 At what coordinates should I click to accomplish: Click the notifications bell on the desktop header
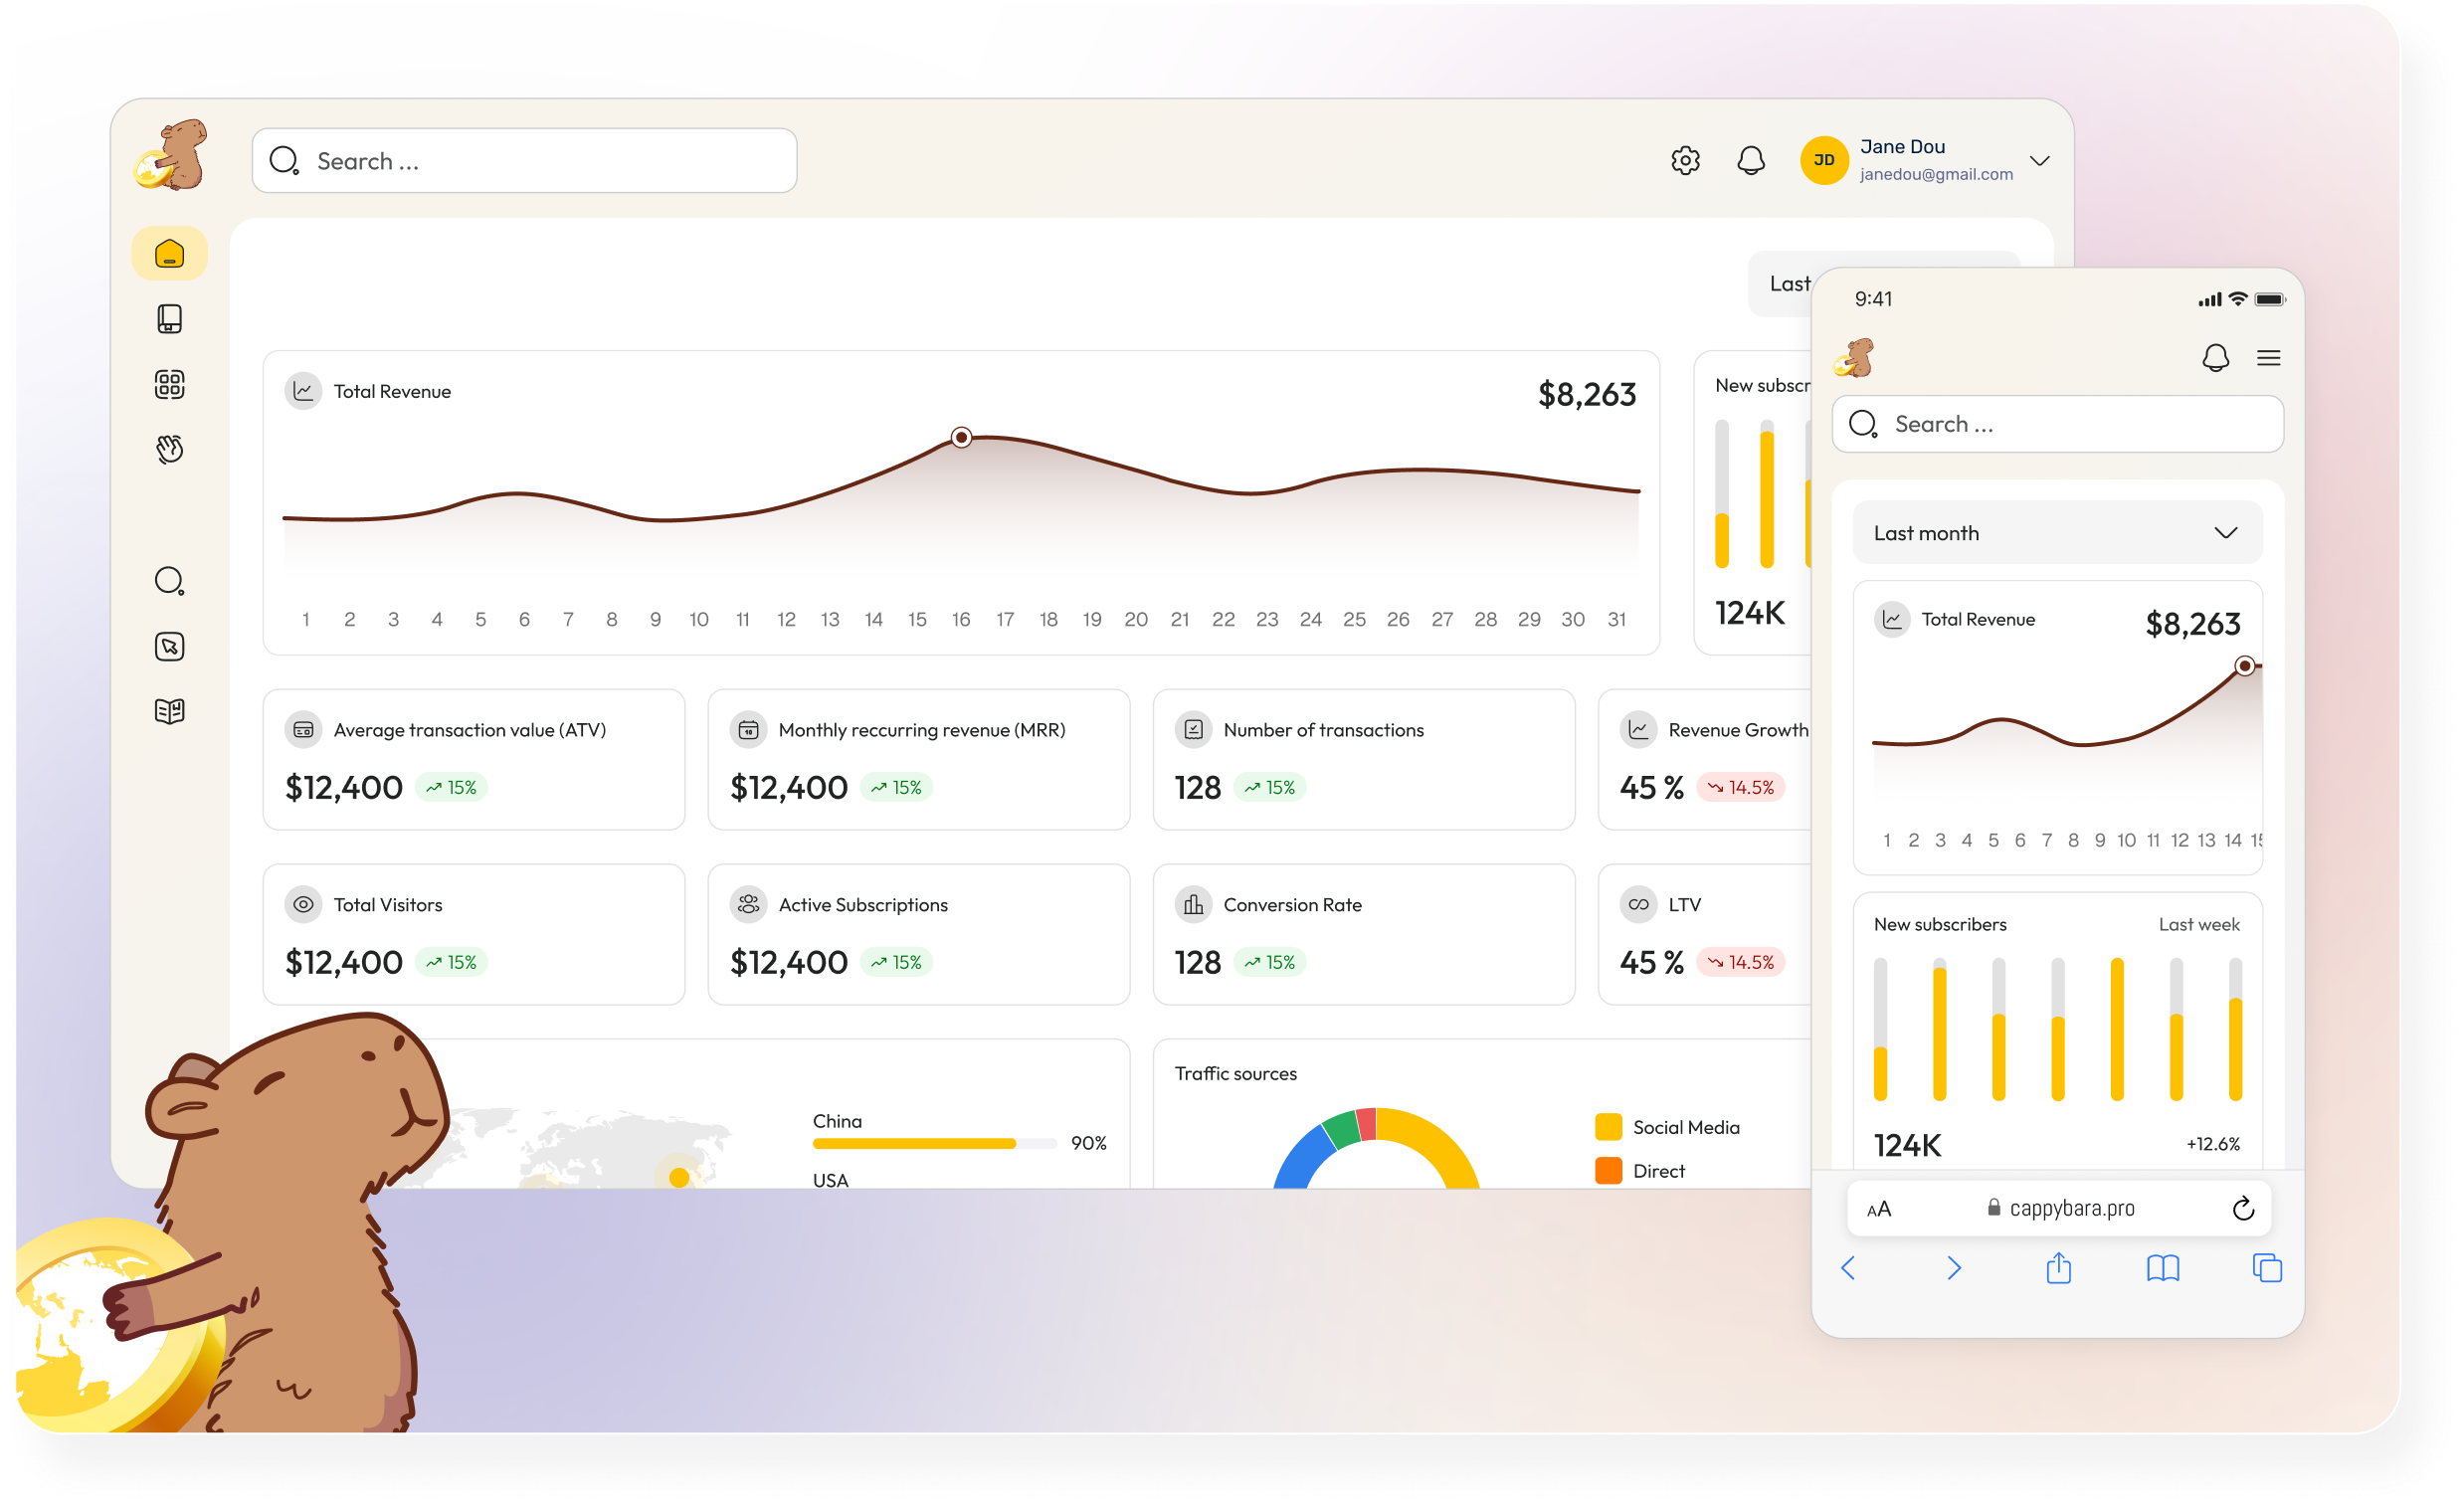click(x=1751, y=160)
